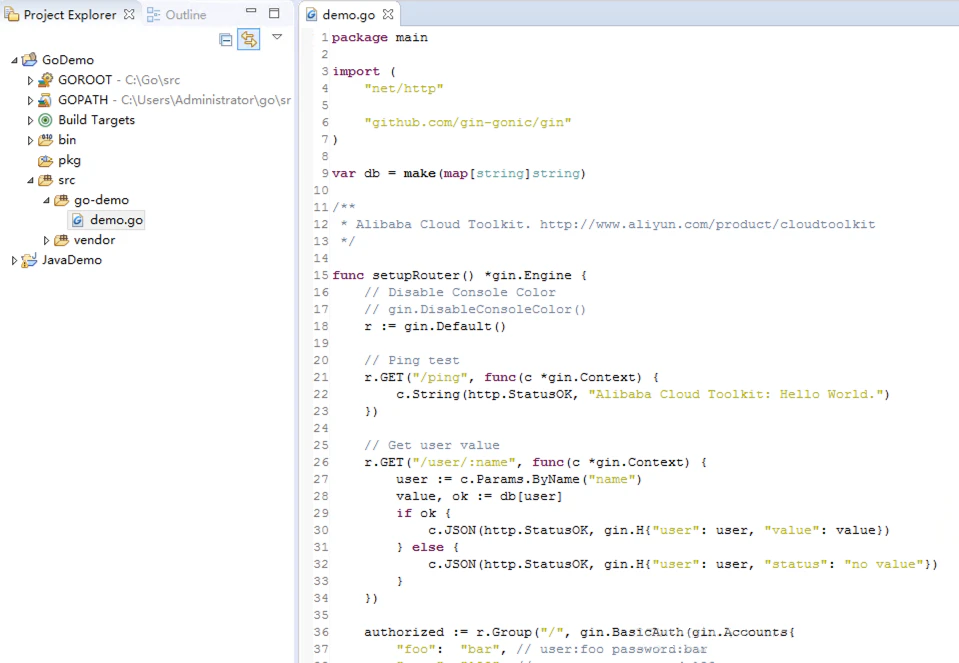This screenshot has width=959, height=663.
Task: Expand the GOPATH tree node
Action: tap(30, 100)
